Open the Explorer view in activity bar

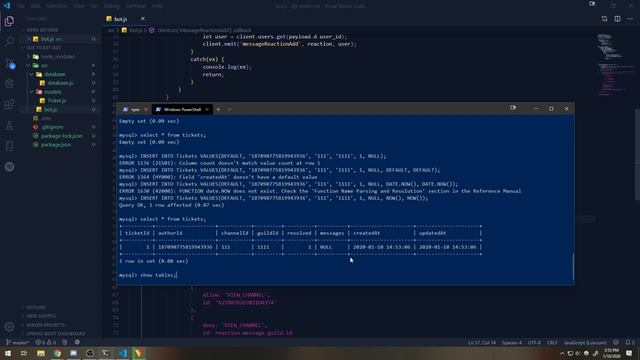pos(9,21)
